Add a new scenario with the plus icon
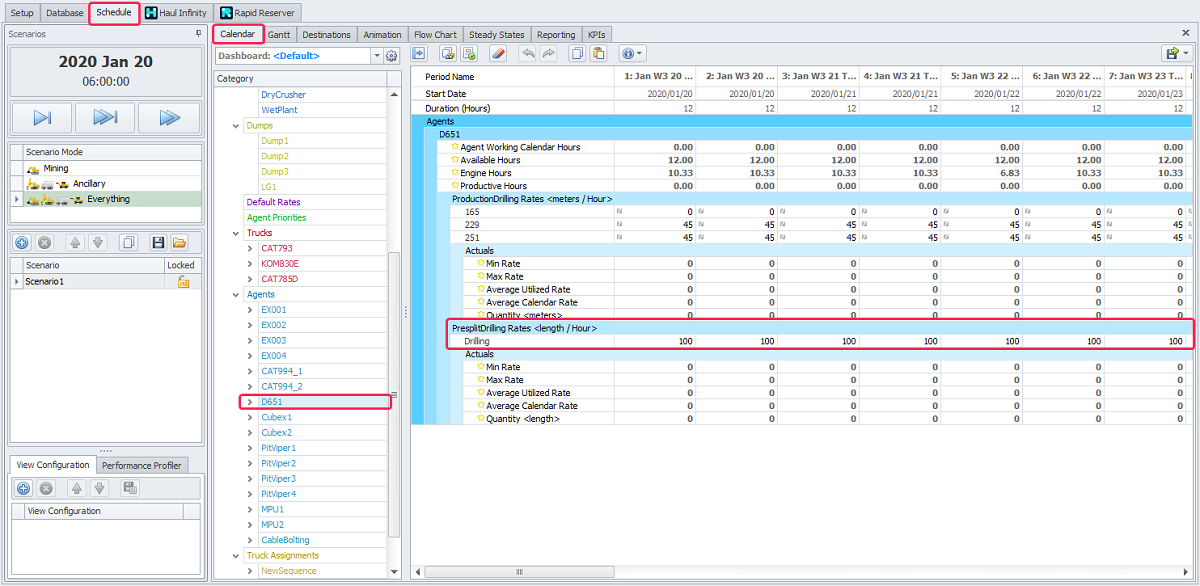 click(x=22, y=243)
